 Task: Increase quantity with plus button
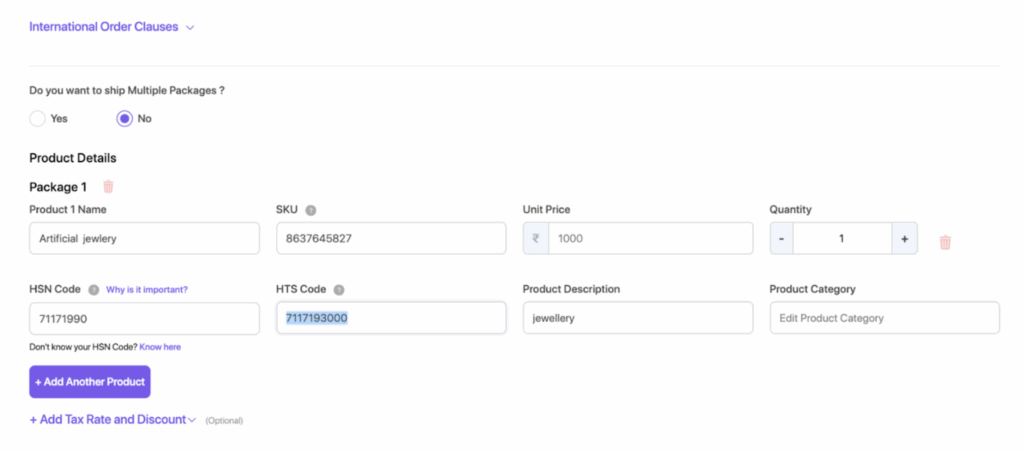904,239
